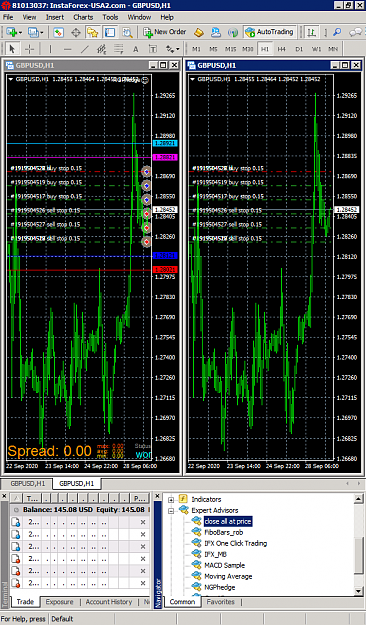This screenshot has width=366, height=625.
Task: Switch to H4 timeframe
Action: [x=282, y=49]
